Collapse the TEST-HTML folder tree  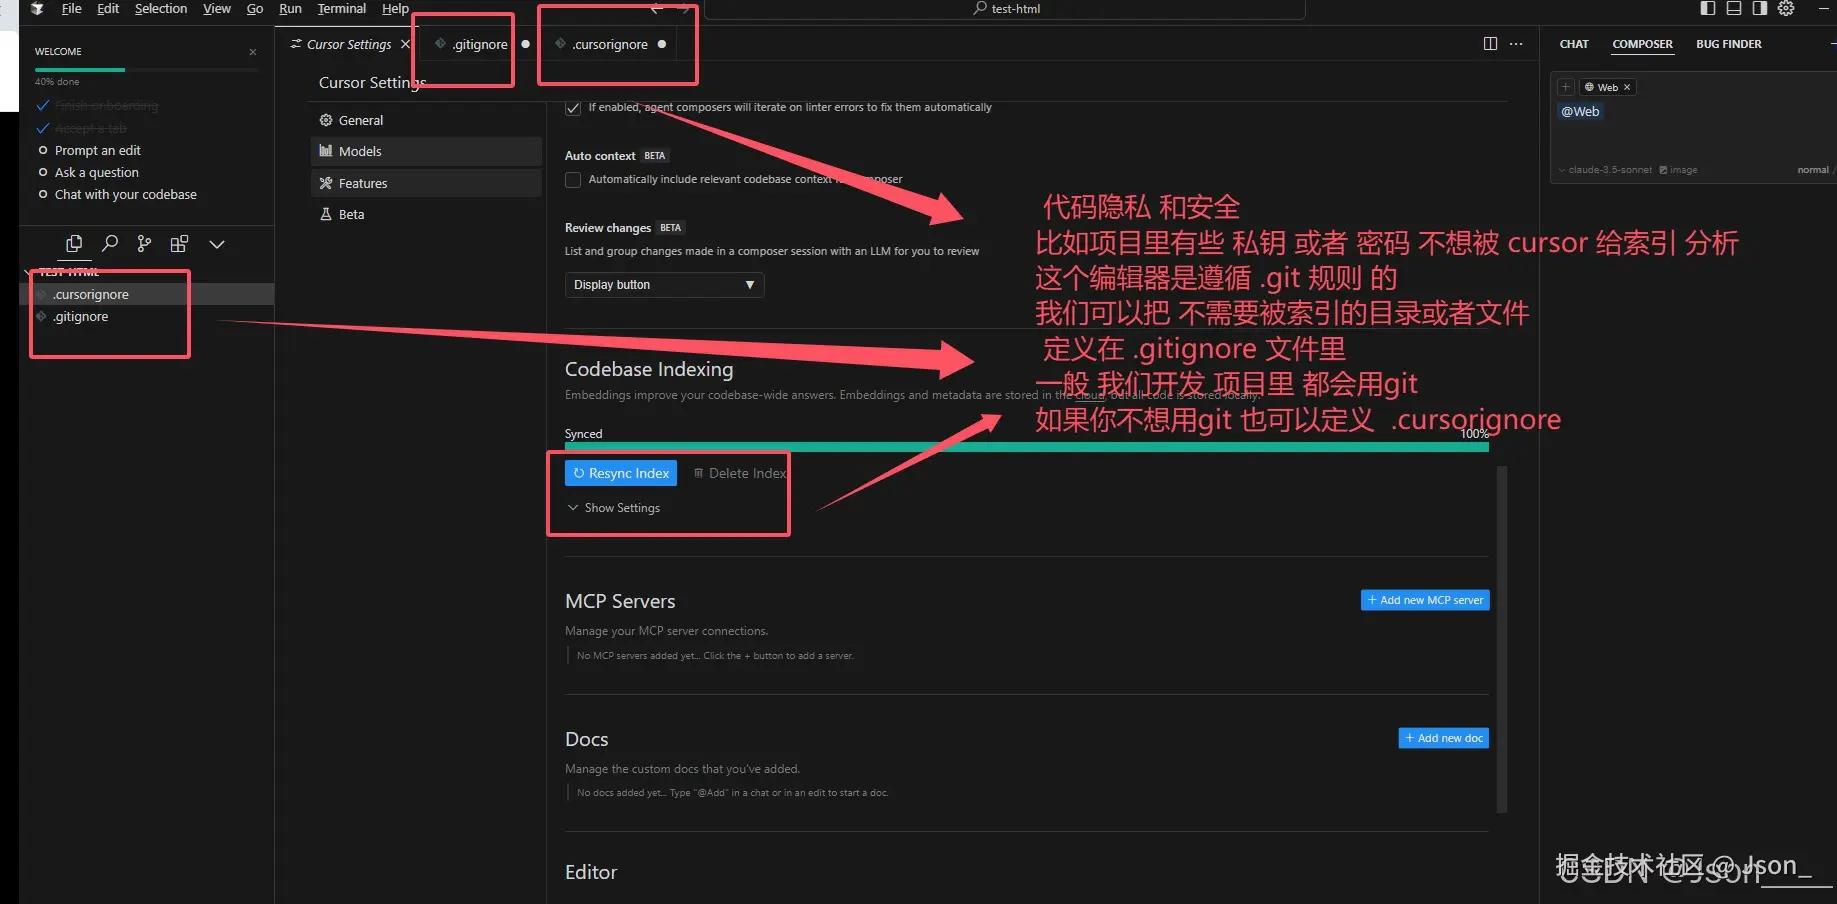(27, 272)
